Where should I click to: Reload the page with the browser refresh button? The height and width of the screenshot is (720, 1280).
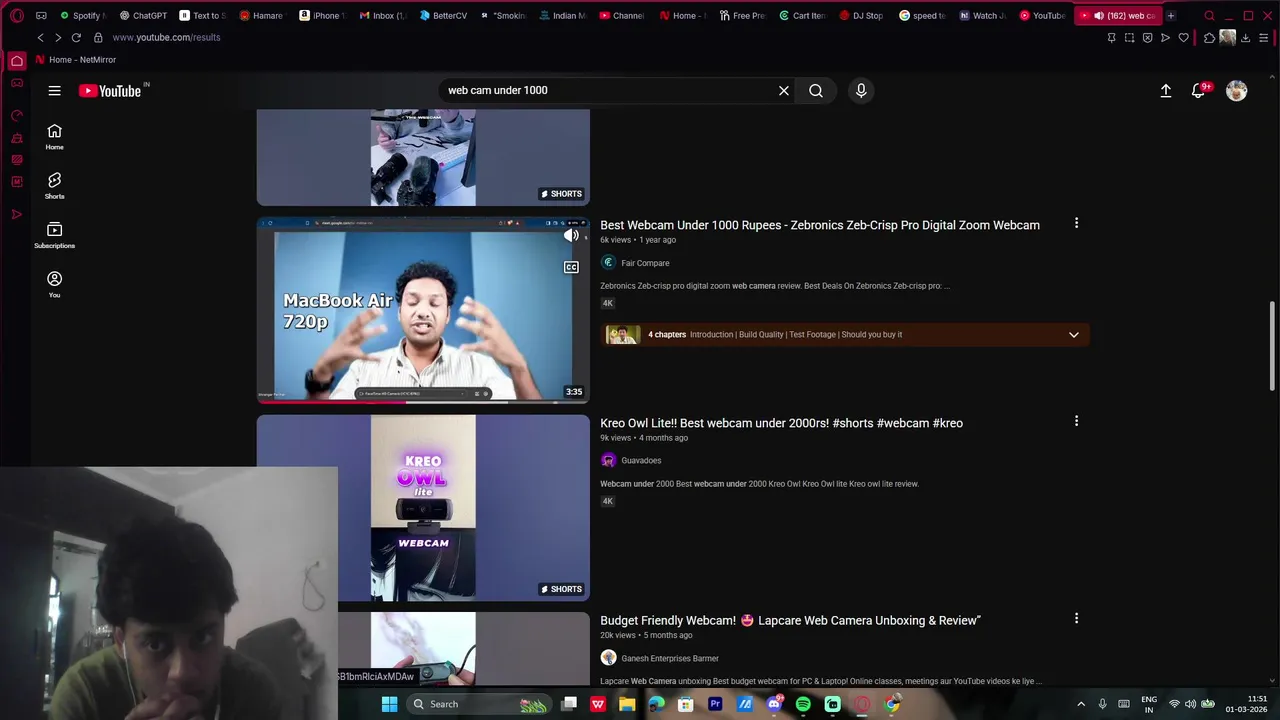point(76,37)
